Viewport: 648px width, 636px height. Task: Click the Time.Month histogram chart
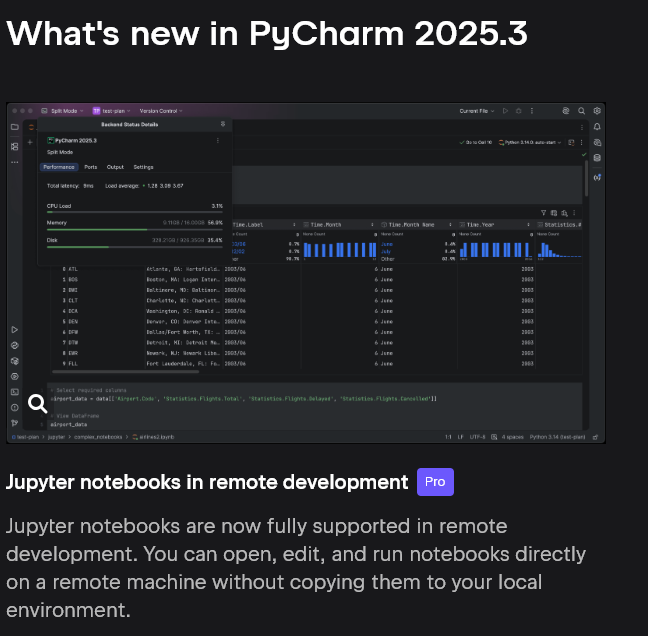point(340,250)
